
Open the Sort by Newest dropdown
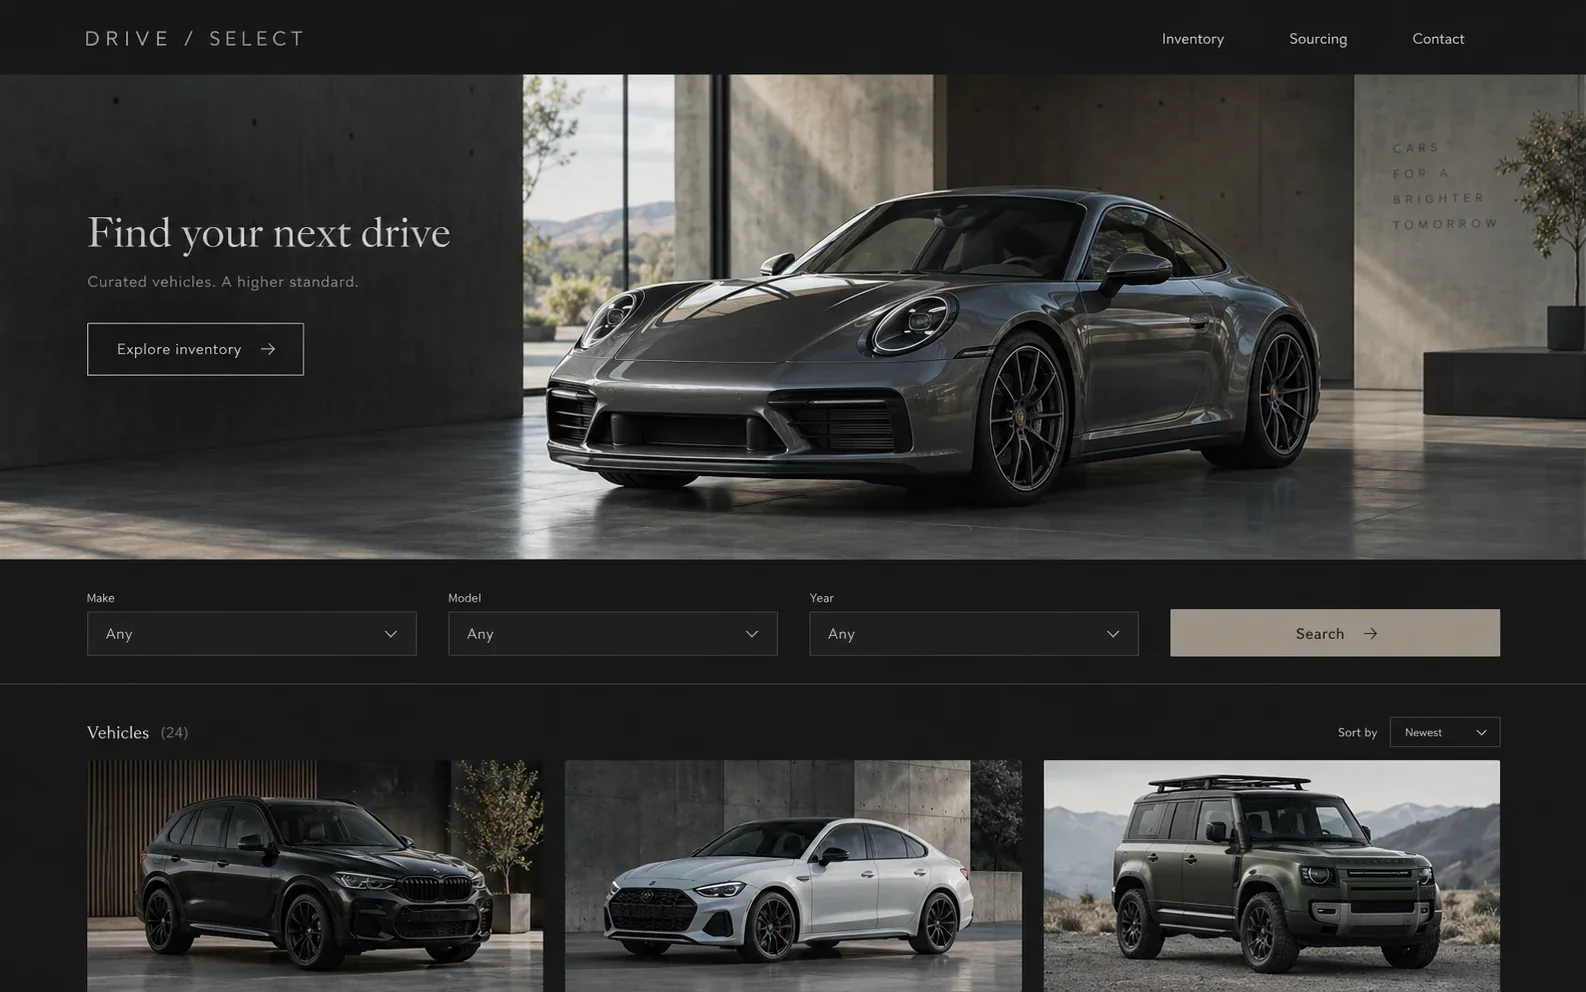tap(1445, 732)
